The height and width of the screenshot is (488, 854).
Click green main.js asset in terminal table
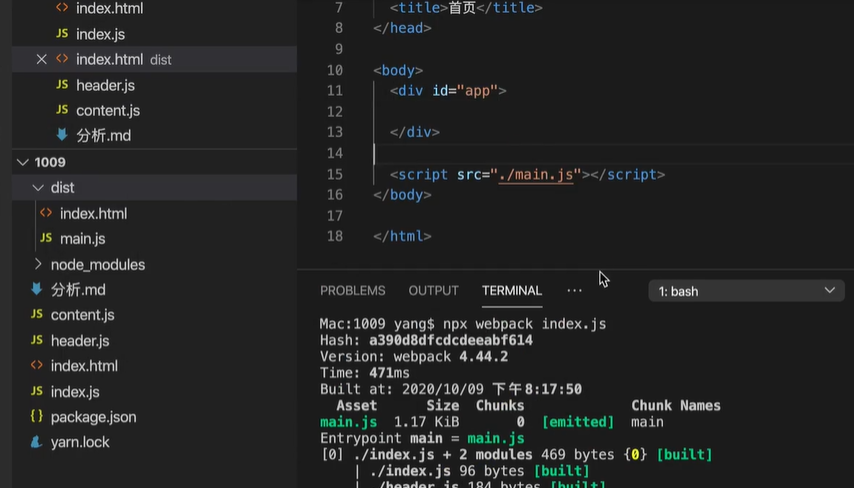pos(349,422)
